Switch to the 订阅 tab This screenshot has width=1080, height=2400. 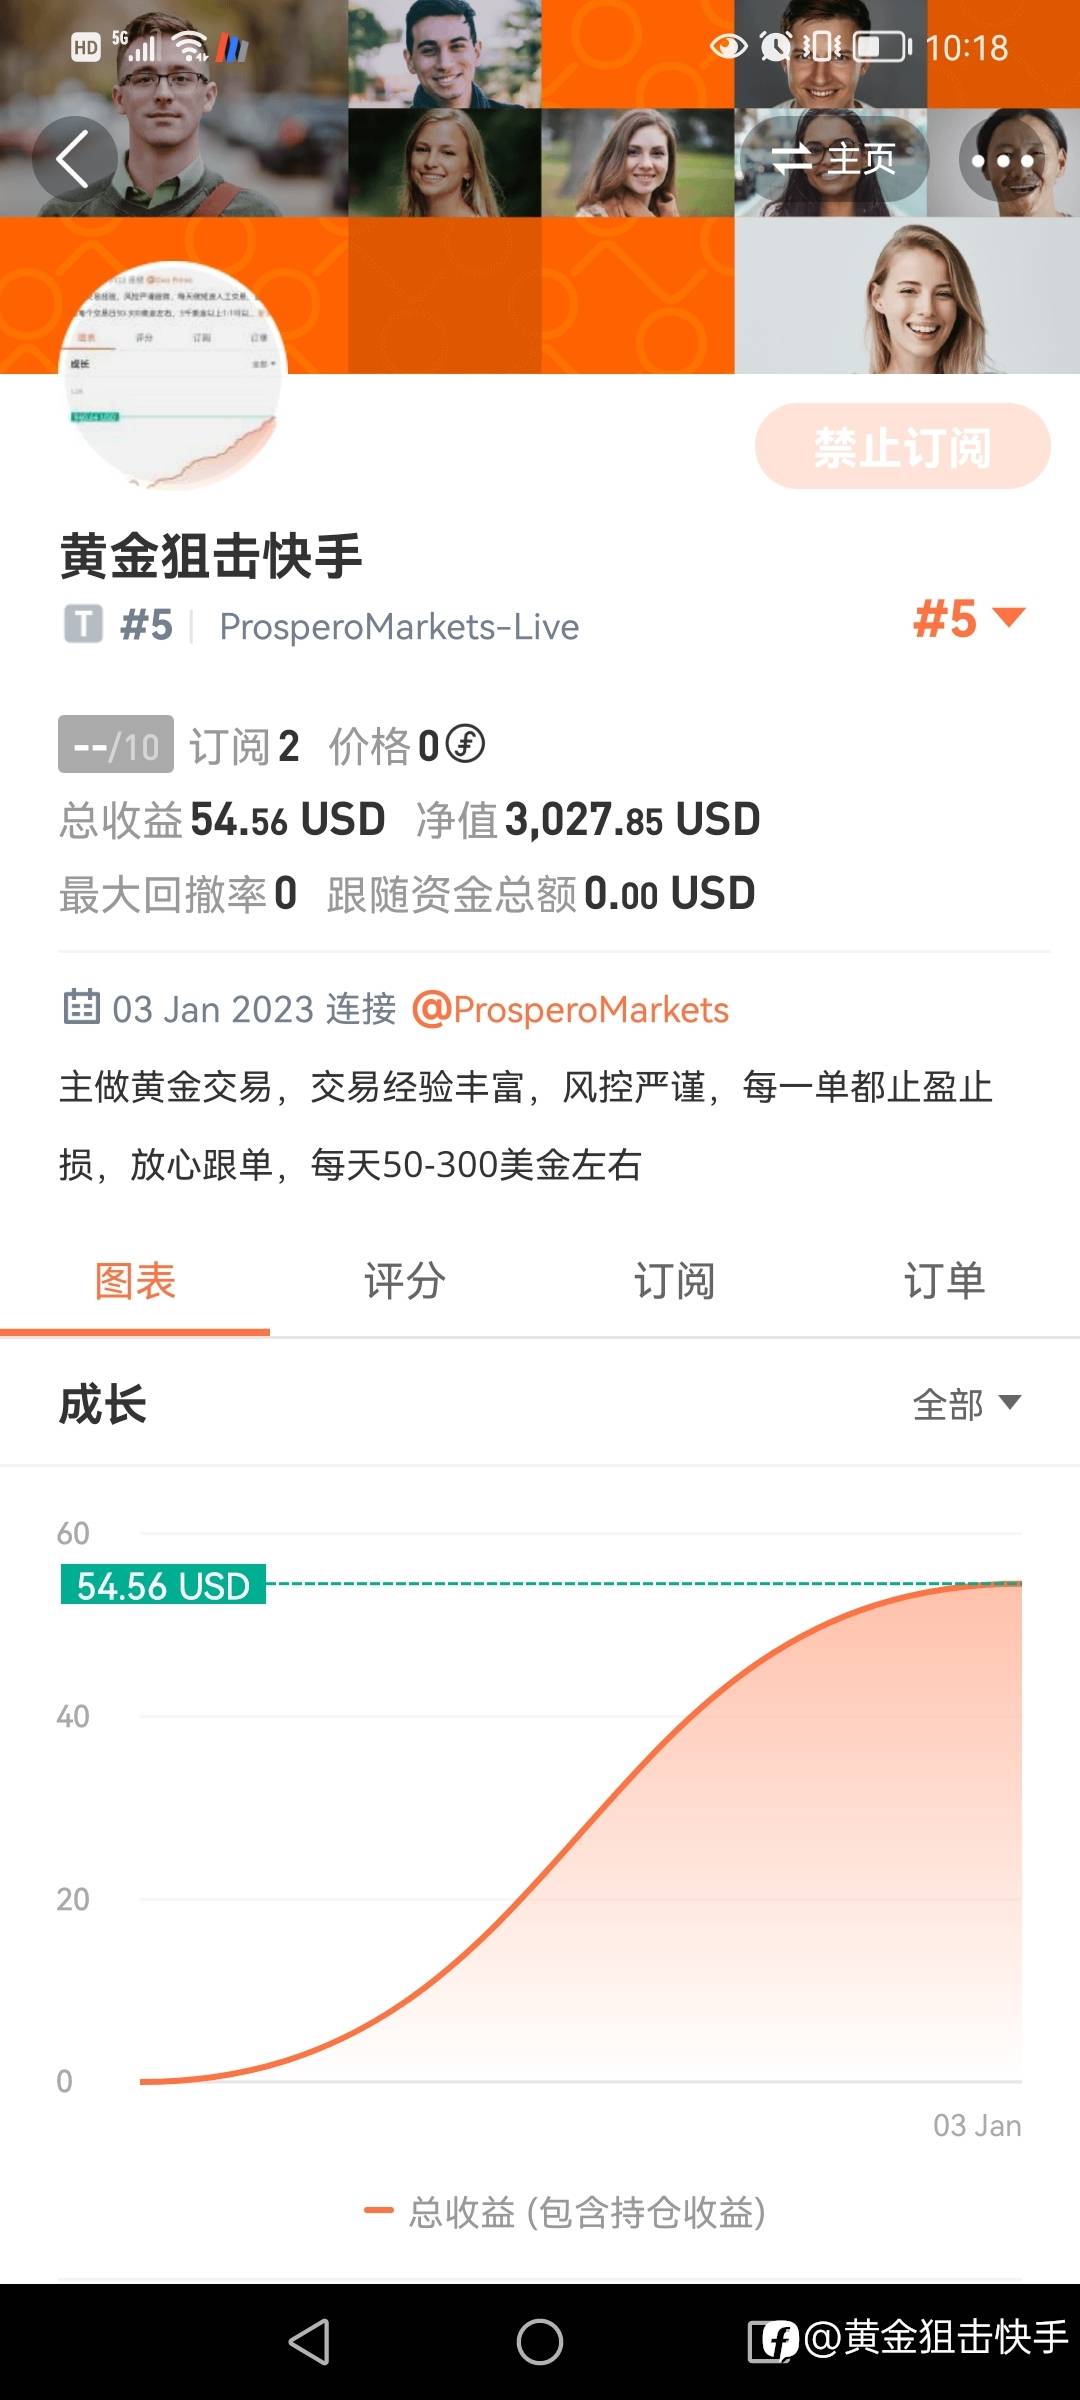tap(675, 1281)
